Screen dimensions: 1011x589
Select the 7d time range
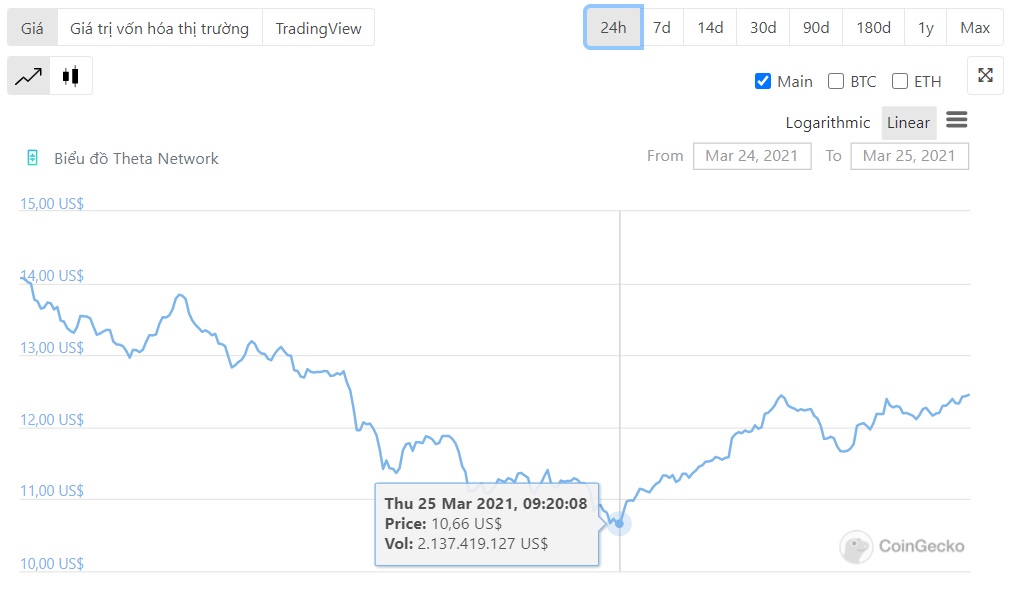pos(661,27)
